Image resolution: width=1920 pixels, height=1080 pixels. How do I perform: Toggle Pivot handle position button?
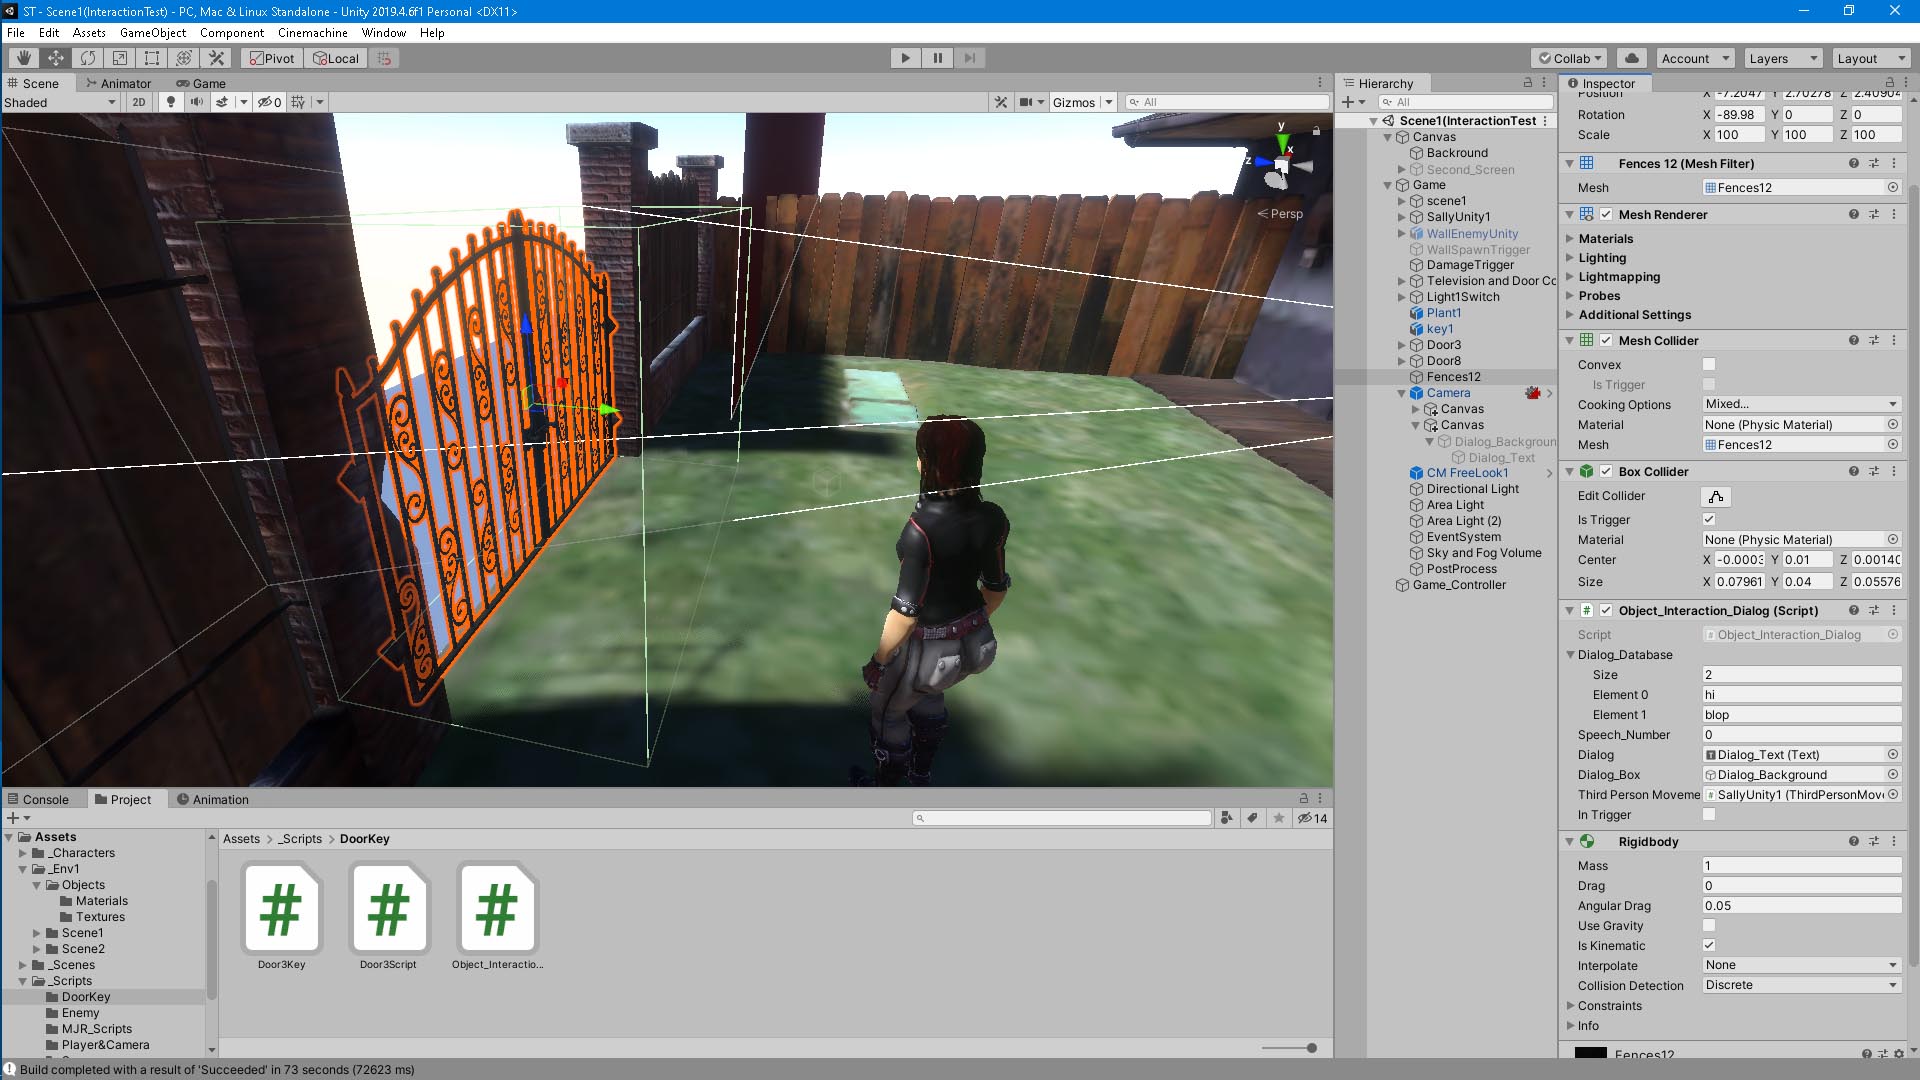point(272,58)
